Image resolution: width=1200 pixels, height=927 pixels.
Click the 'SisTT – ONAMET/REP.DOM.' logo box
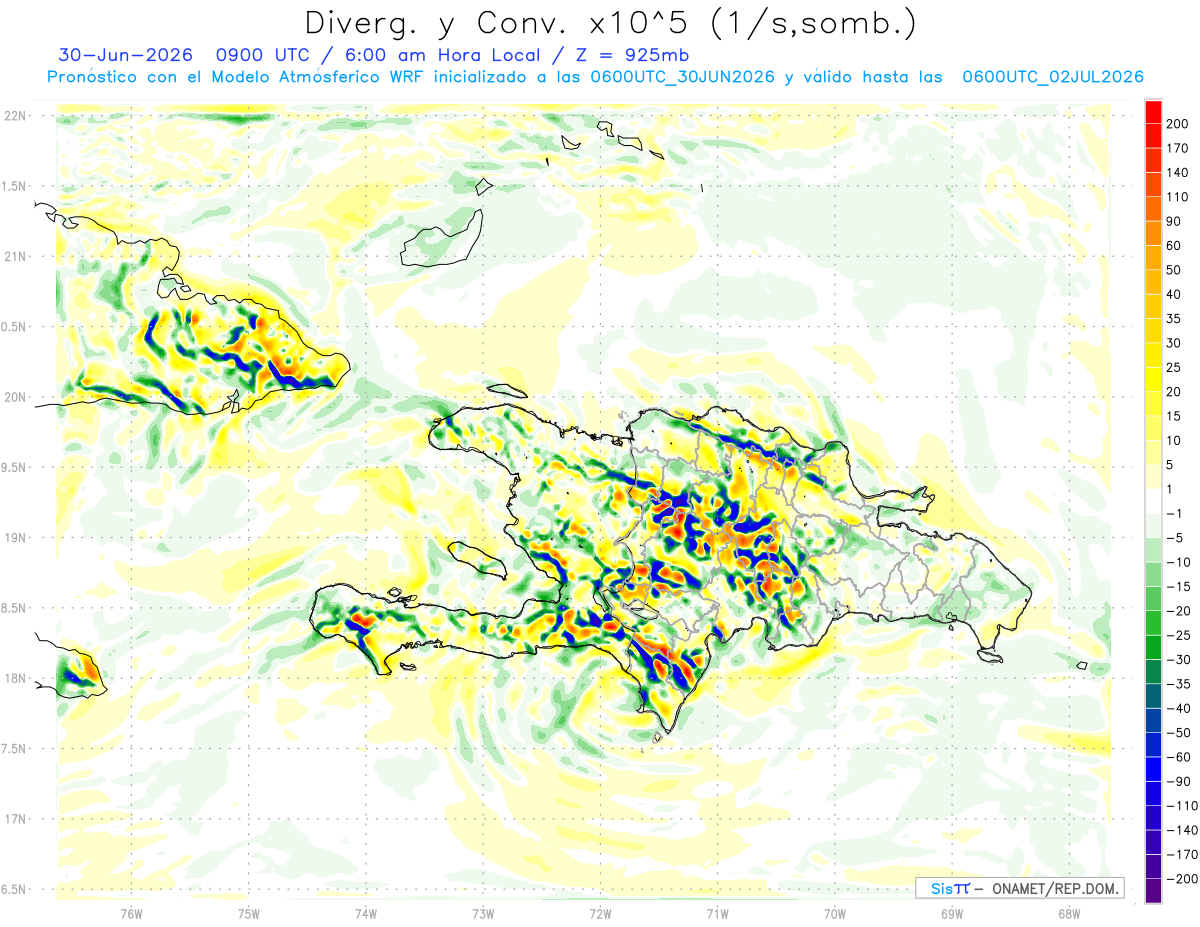[x=1020, y=888]
